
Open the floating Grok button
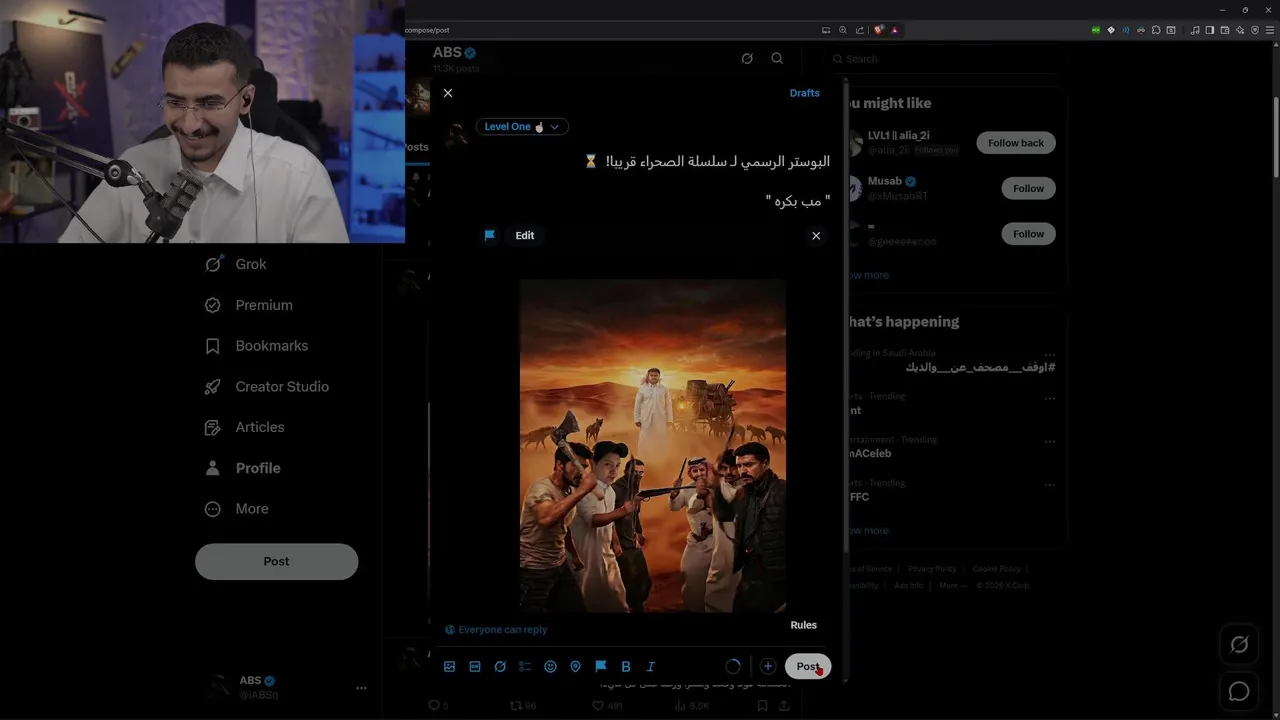click(1239, 645)
